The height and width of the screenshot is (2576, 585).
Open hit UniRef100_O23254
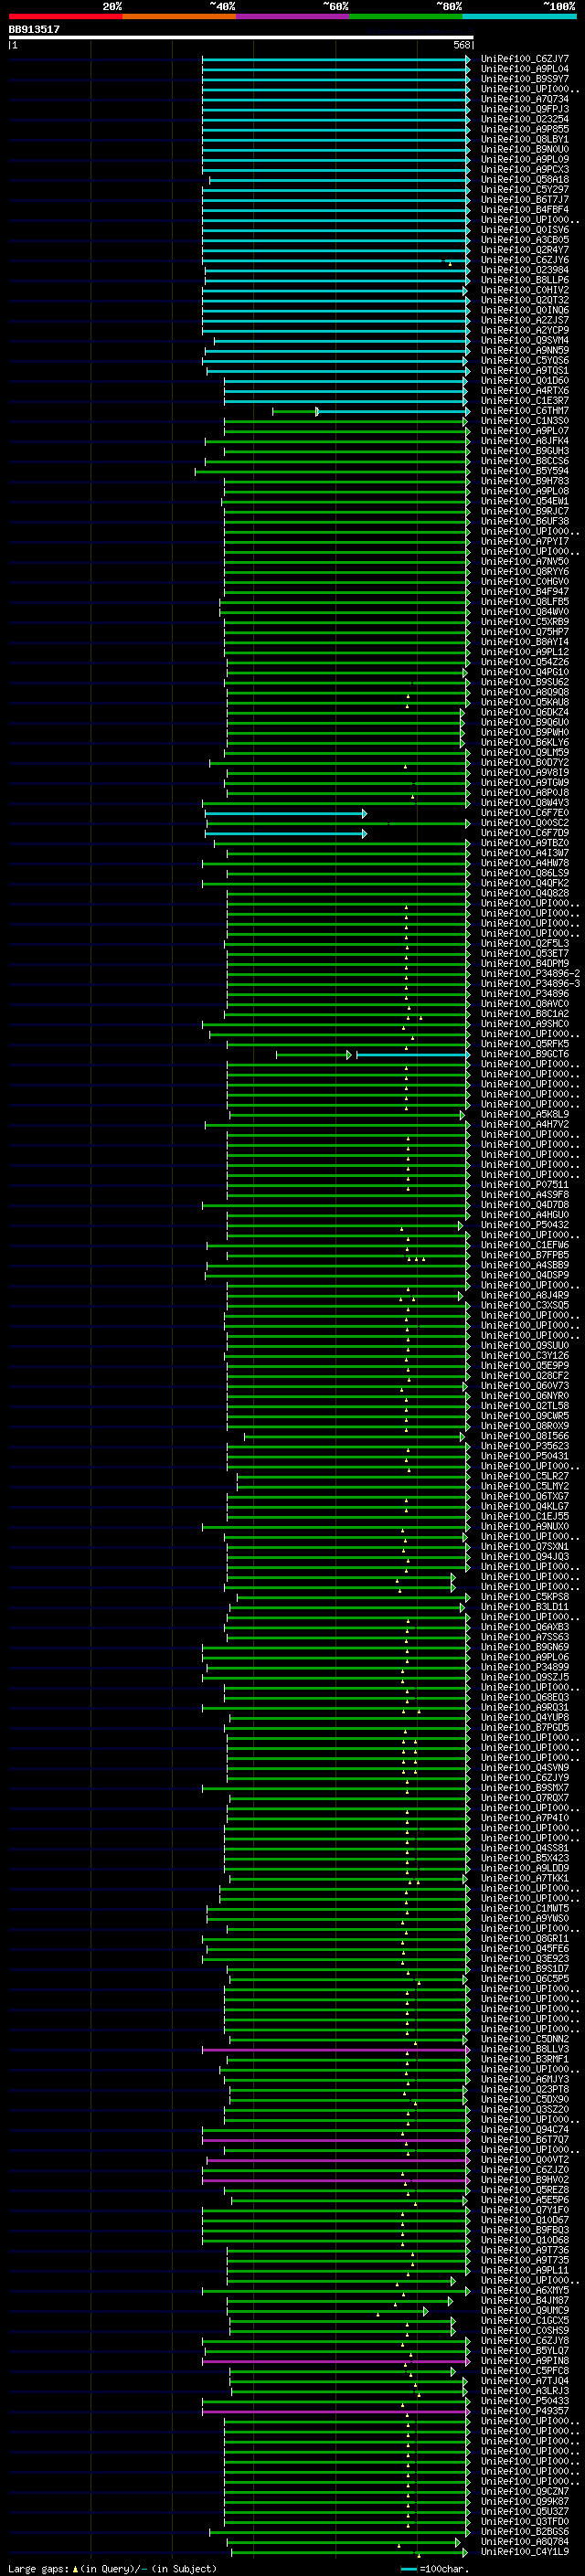click(x=524, y=119)
